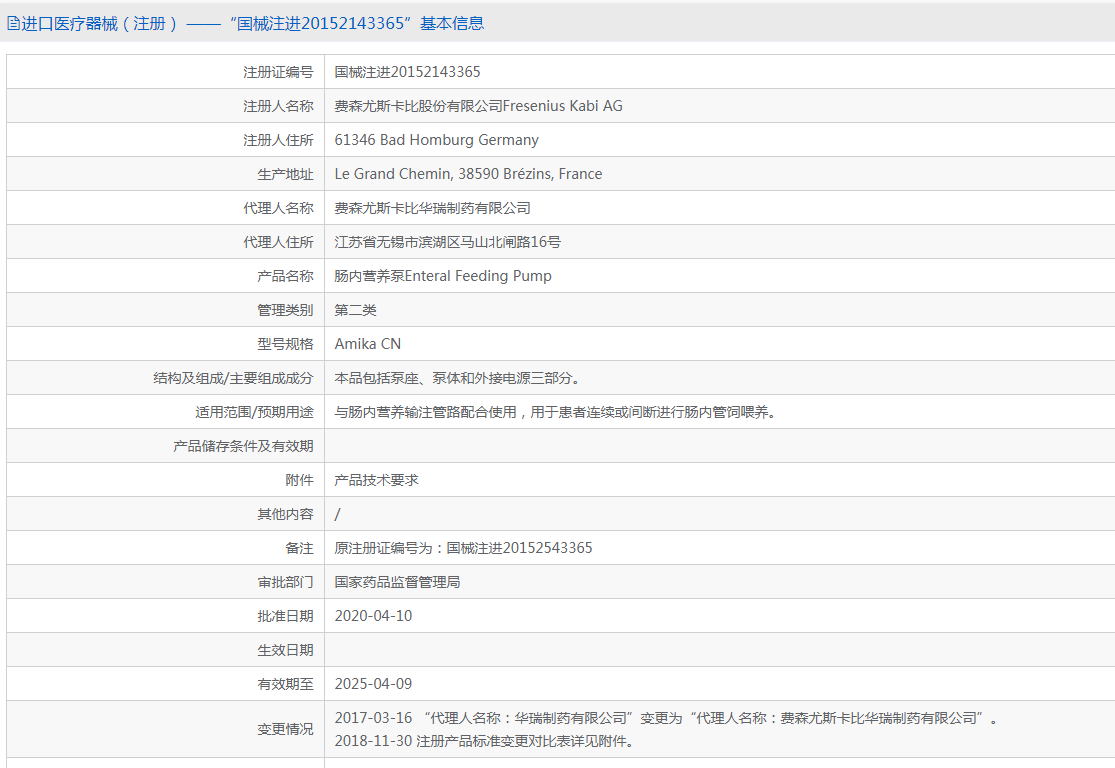Select the Fresenius Kabi AG registrant name
Viewport: 1115px width, 768px height.
[479, 106]
